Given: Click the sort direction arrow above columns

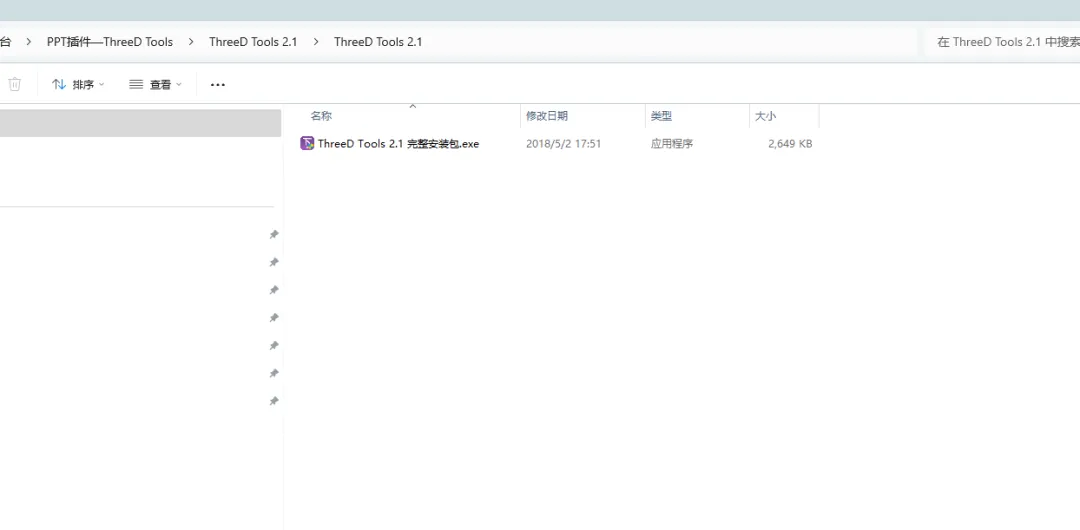Looking at the screenshot, I should pyautogui.click(x=413, y=106).
